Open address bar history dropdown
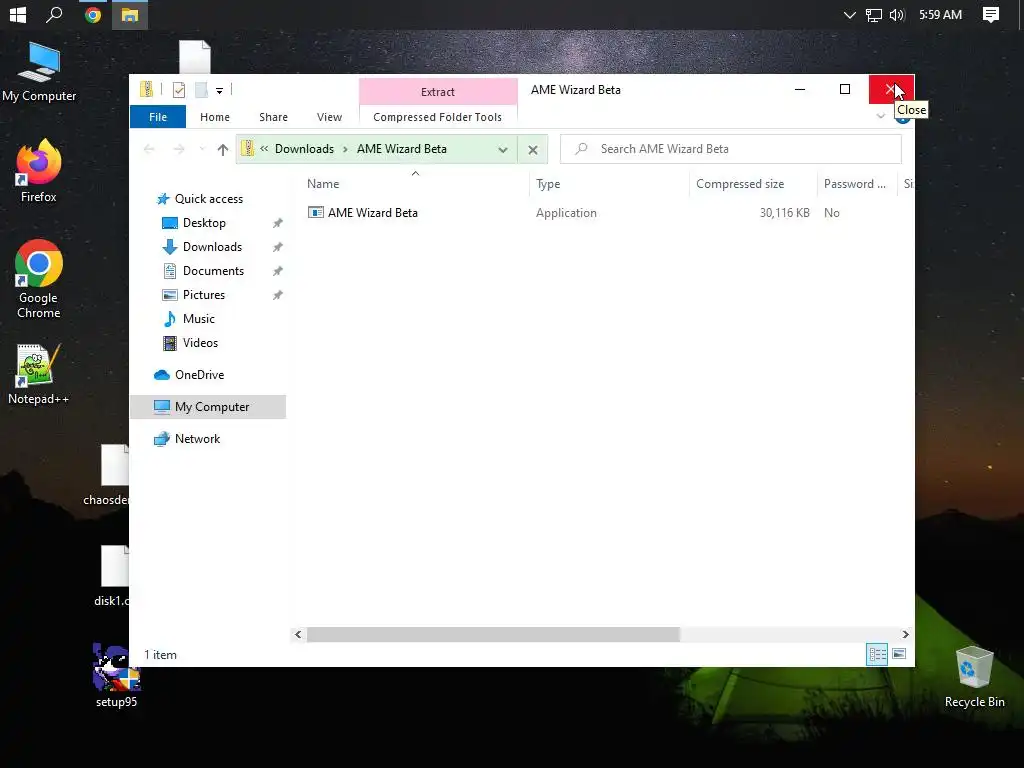 [503, 150]
